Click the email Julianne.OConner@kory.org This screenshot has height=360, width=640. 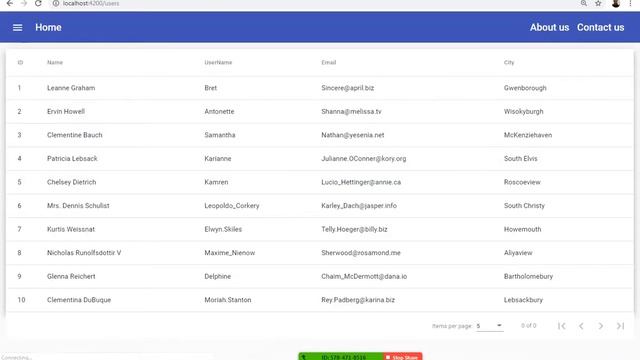pos(364,158)
